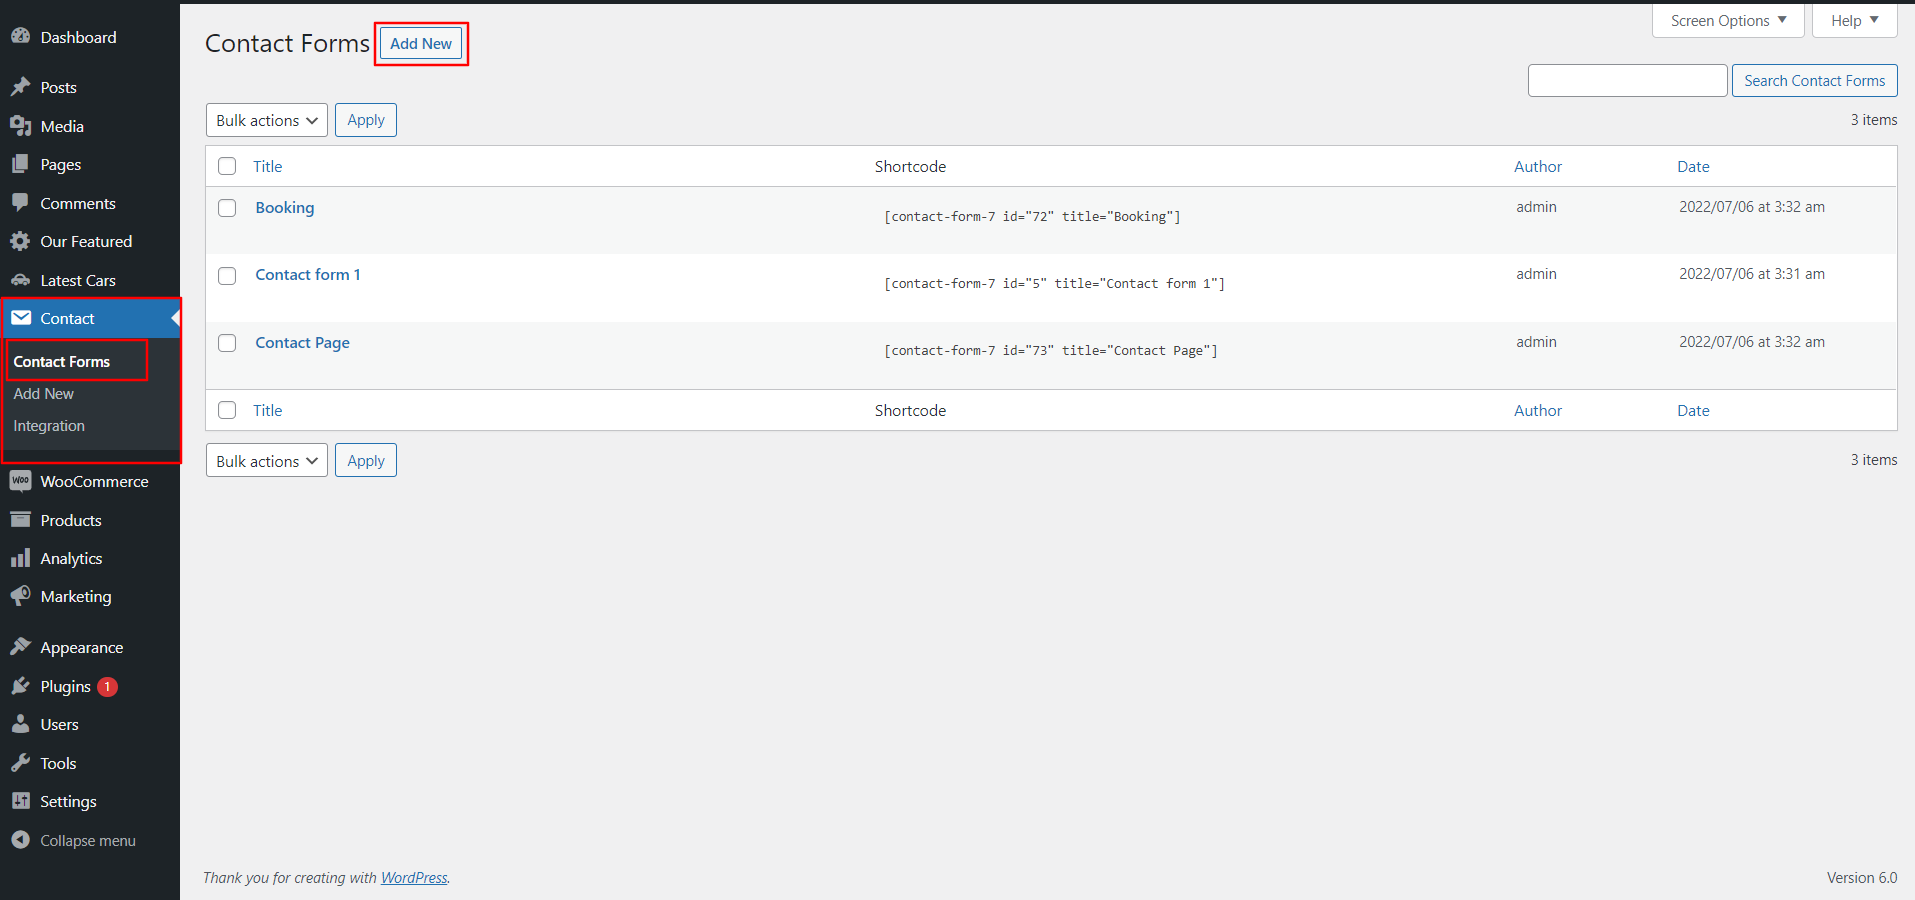Open the Contact Page form link
Image resolution: width=1915 pixels, height=900 pixels.
(x=302, y=343)
